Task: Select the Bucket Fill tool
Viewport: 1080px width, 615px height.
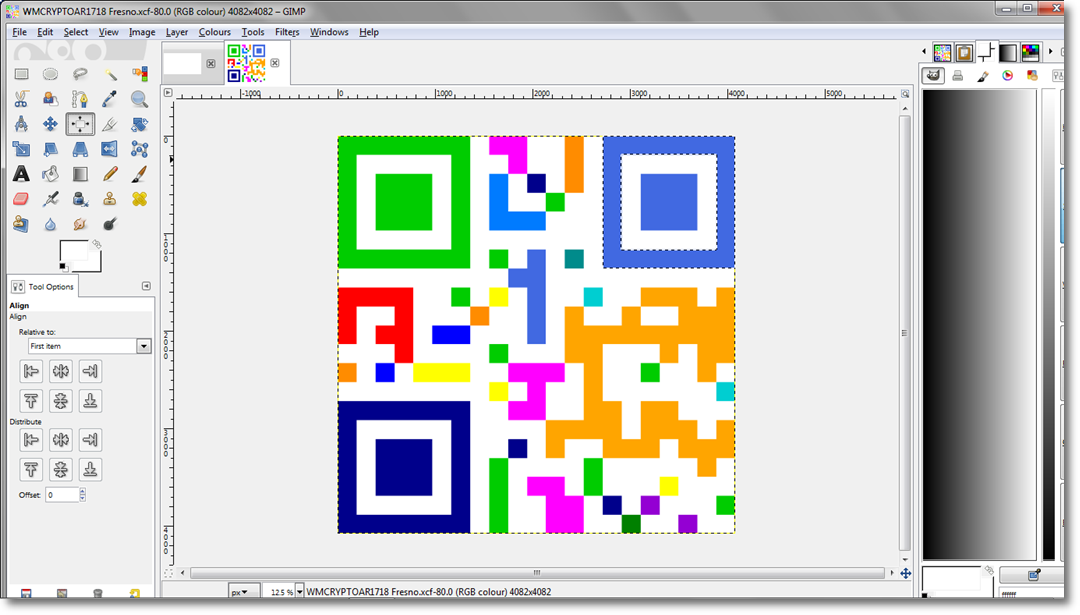Action: tap(50, 174)
